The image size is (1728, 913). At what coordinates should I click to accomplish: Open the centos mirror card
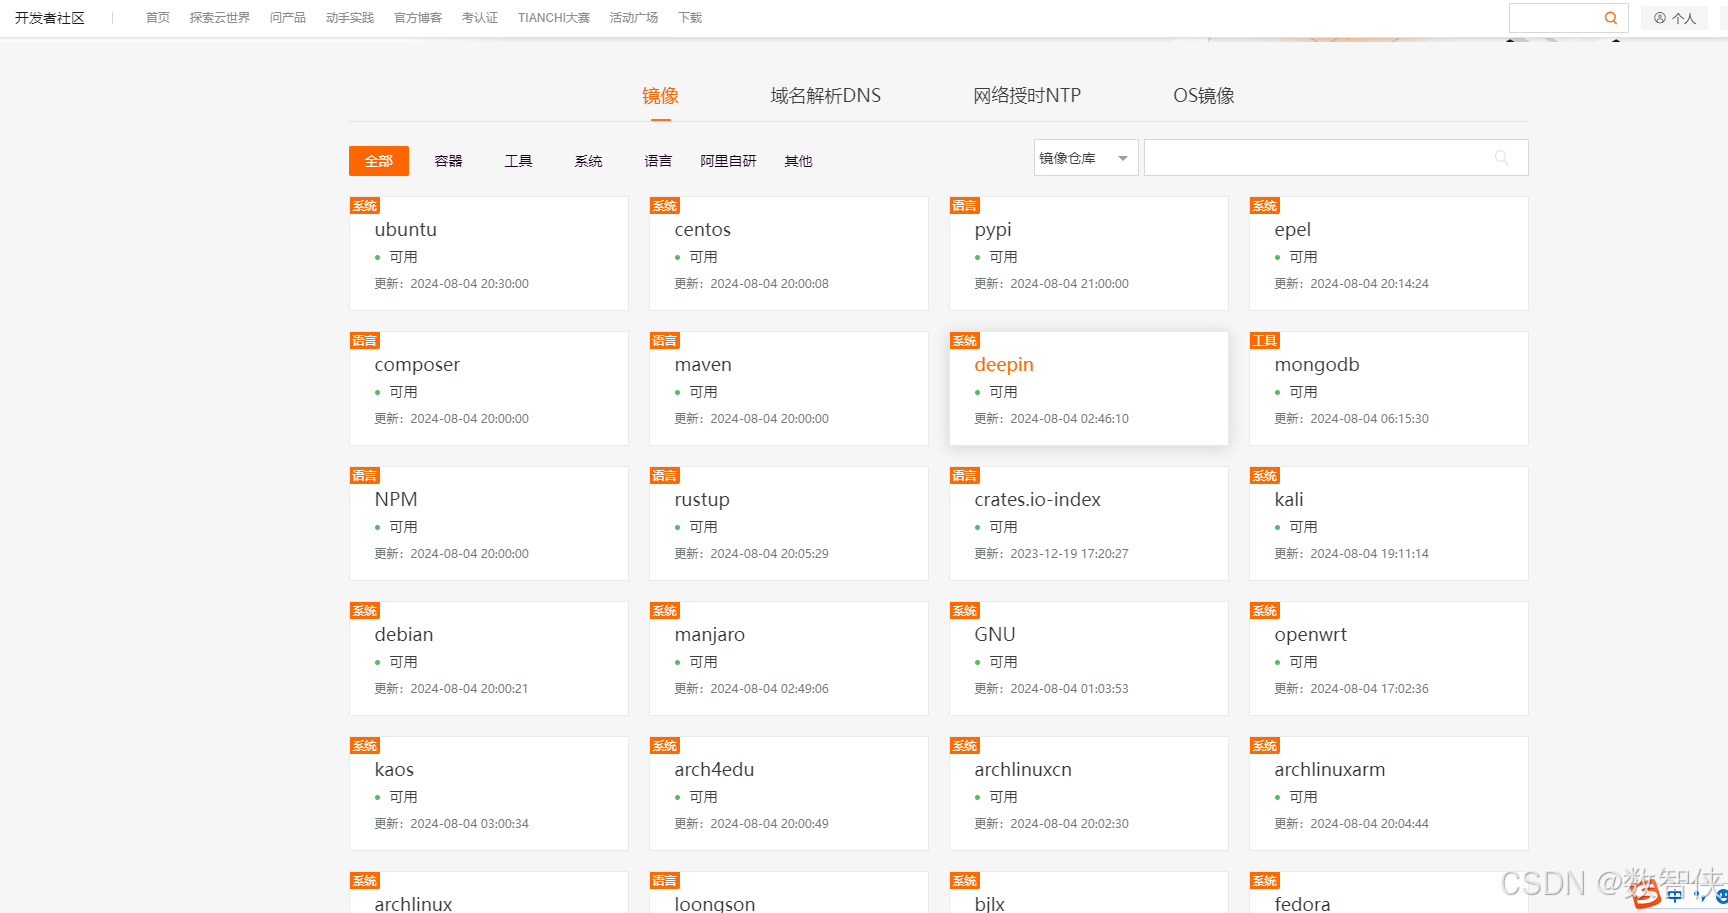(x=789, y=253)
